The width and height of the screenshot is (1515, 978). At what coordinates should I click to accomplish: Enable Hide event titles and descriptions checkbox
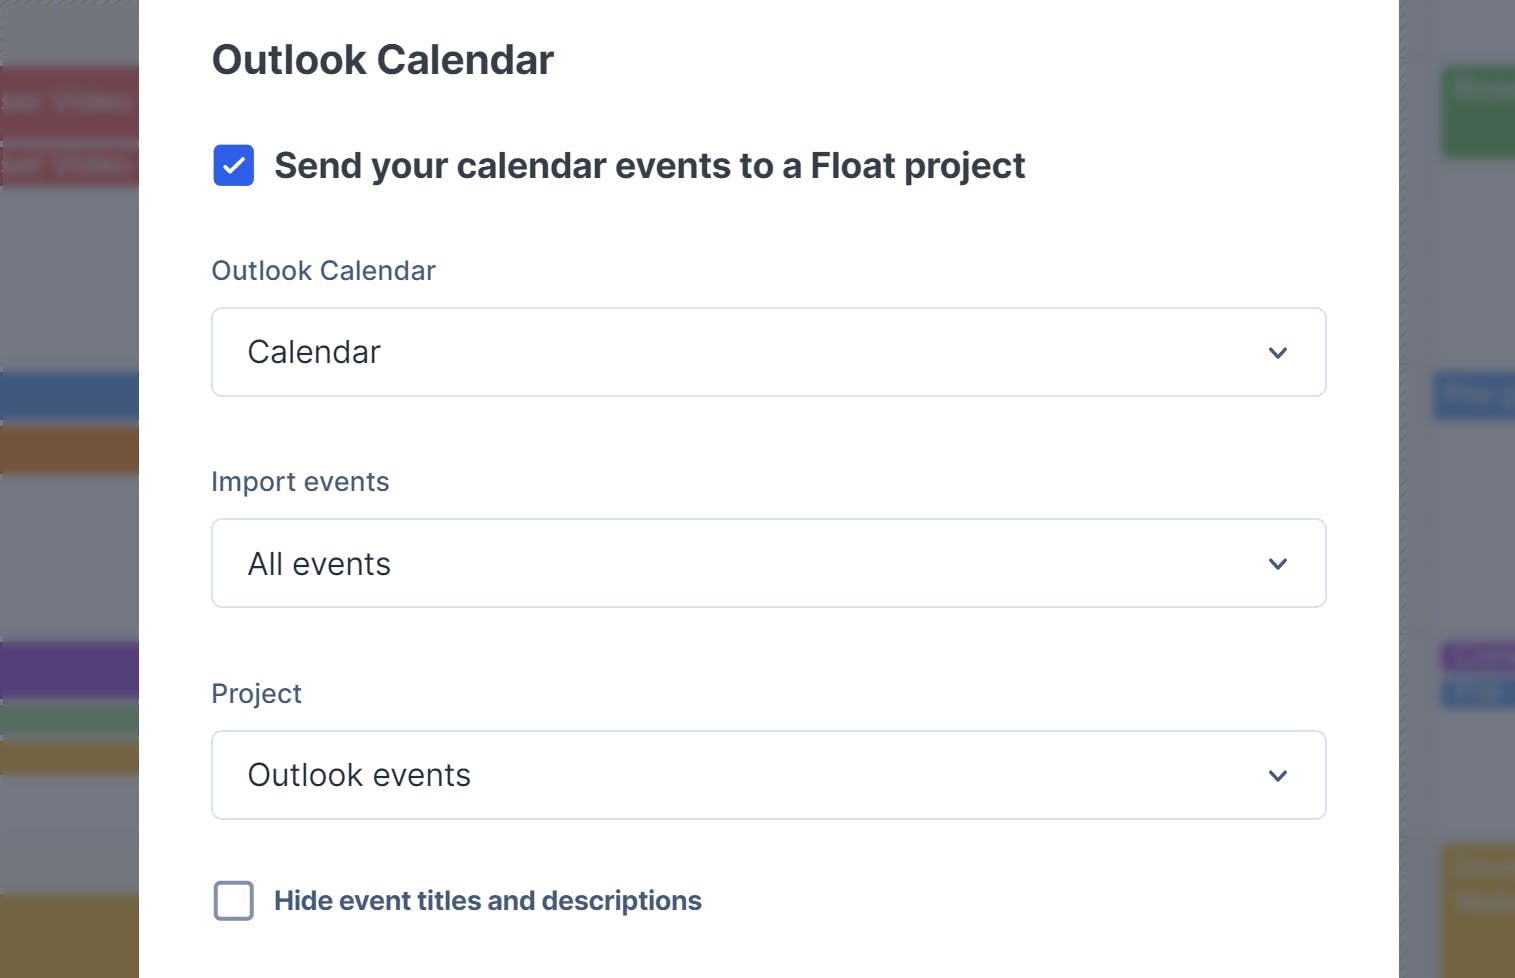pyautogui.click(x=234, y=901)
